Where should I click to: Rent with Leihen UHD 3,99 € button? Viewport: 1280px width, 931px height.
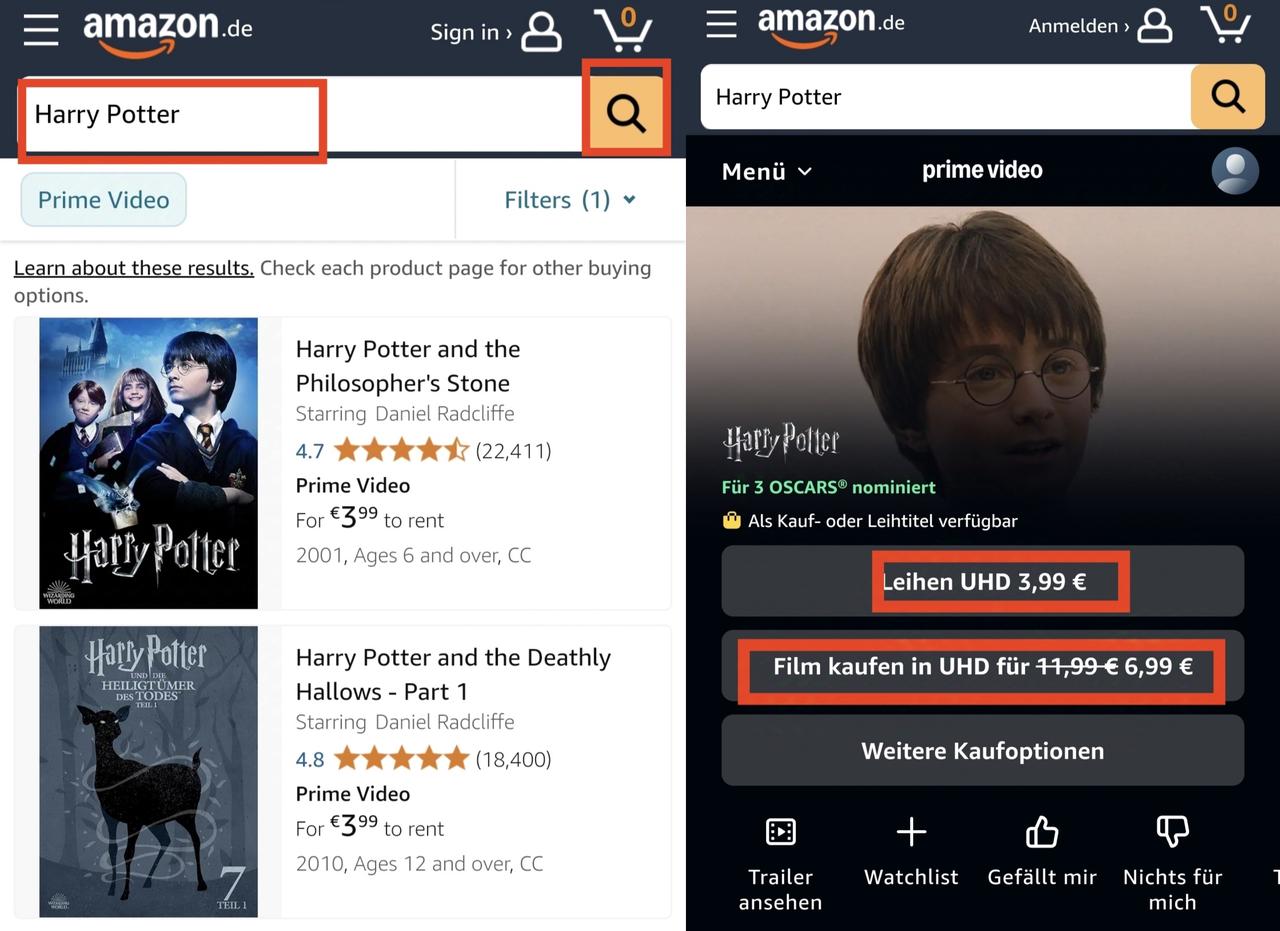point(983,581)
